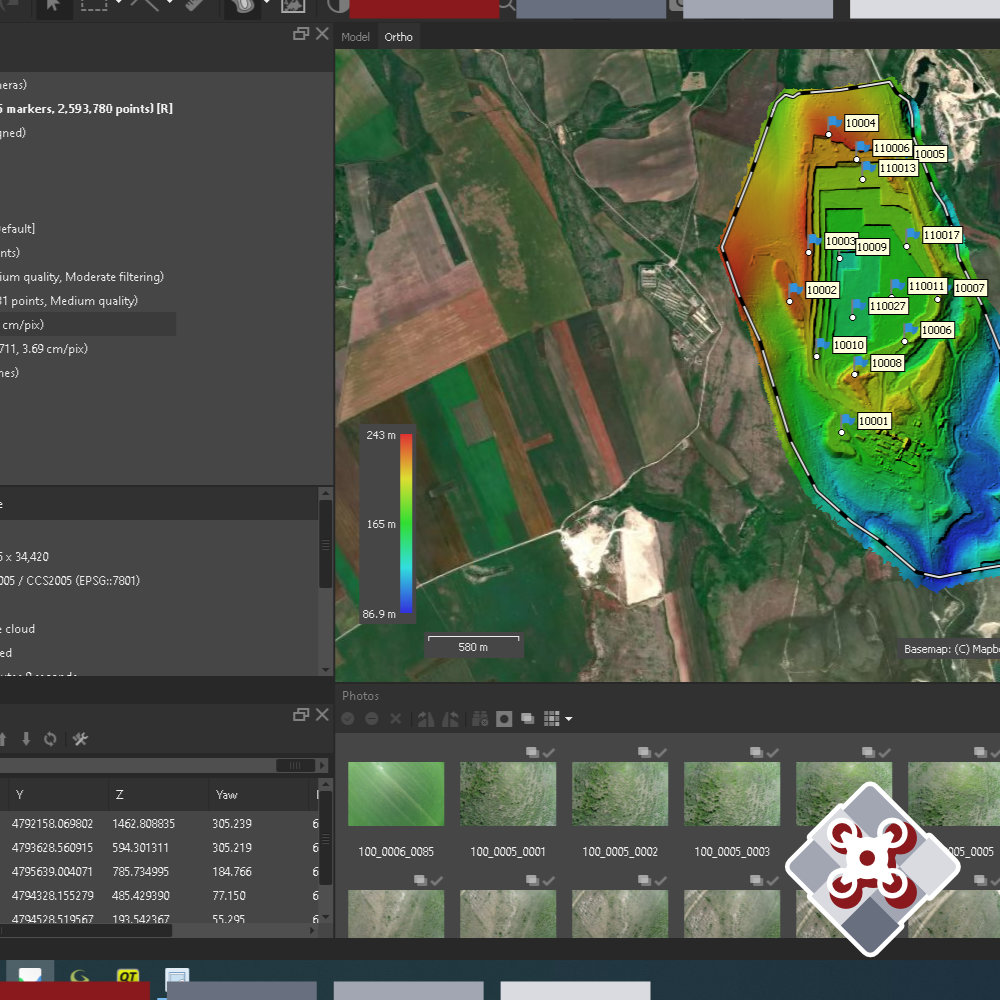This screenshot has height=1000, width=1000.
Task: Click properties panel scroll-down arrow
Action: 326,670
